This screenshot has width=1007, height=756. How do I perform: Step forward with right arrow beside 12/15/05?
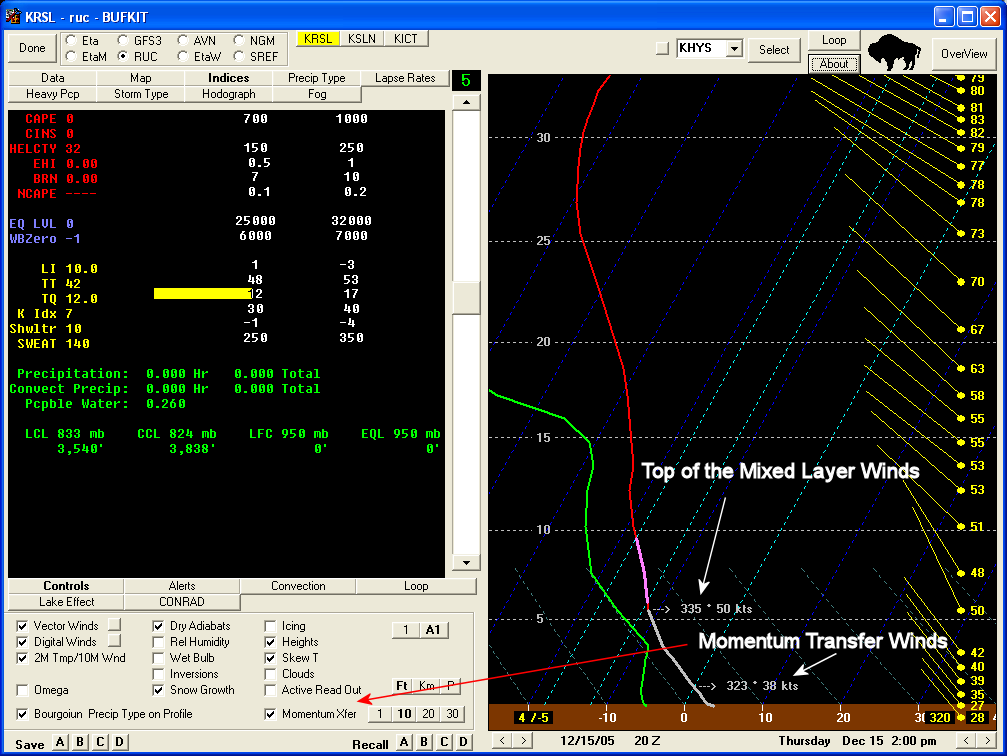point(524,741)
